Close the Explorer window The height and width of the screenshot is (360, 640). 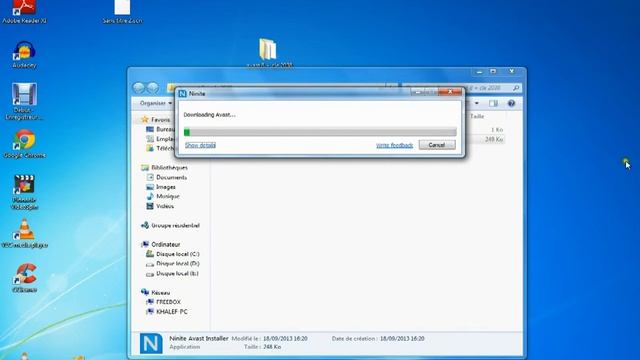[511, 72]
